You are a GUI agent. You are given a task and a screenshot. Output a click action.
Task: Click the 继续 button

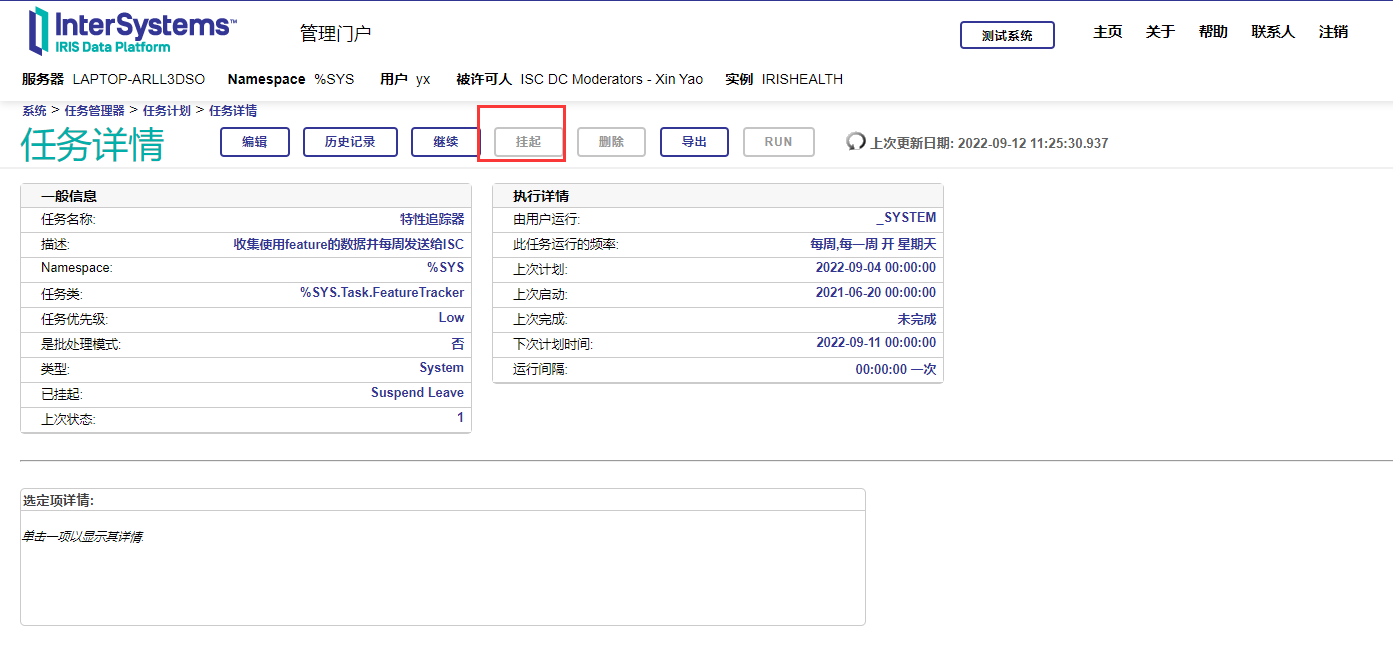pos(446,142)
